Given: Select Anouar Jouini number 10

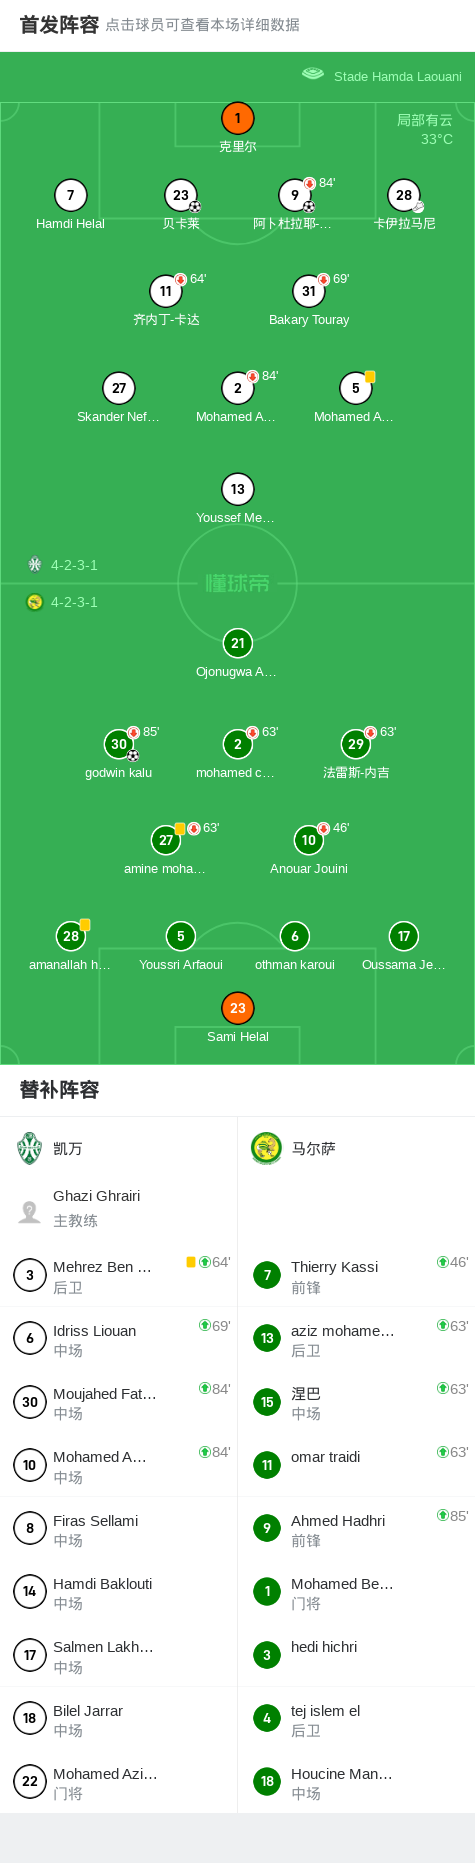Looking at the screenshot, I should (309, 841).
